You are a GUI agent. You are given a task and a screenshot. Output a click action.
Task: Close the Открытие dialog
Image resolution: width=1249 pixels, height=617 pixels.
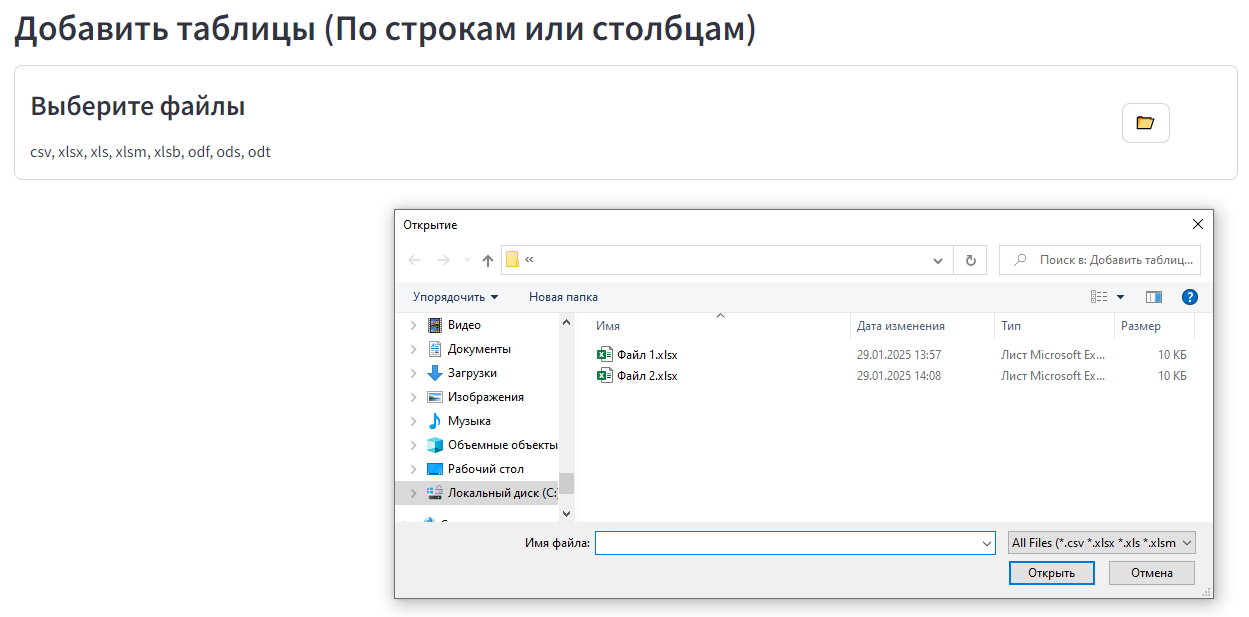click(x=1197, y=225)
